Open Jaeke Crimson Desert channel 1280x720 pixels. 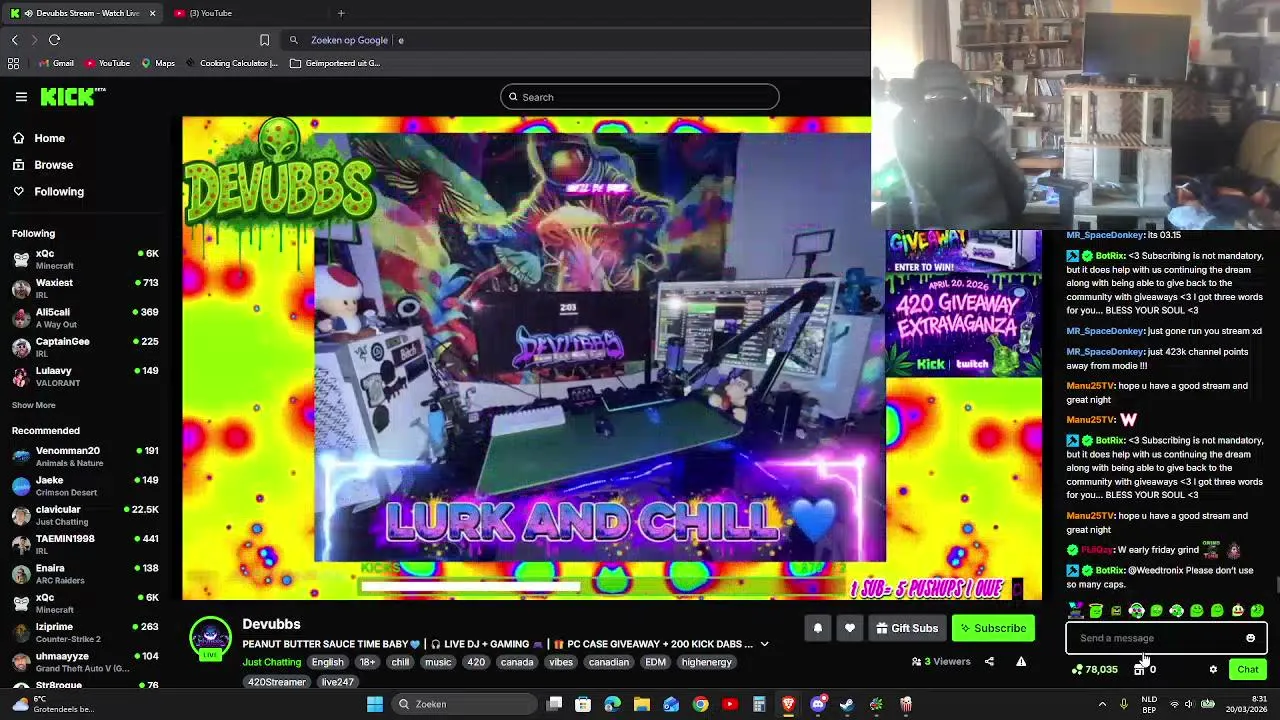point(86,486)
